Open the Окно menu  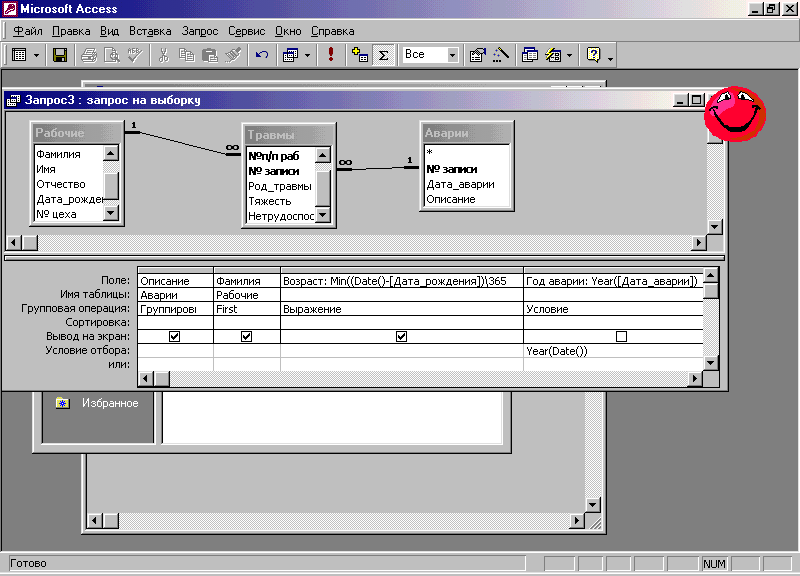point(288,31)
